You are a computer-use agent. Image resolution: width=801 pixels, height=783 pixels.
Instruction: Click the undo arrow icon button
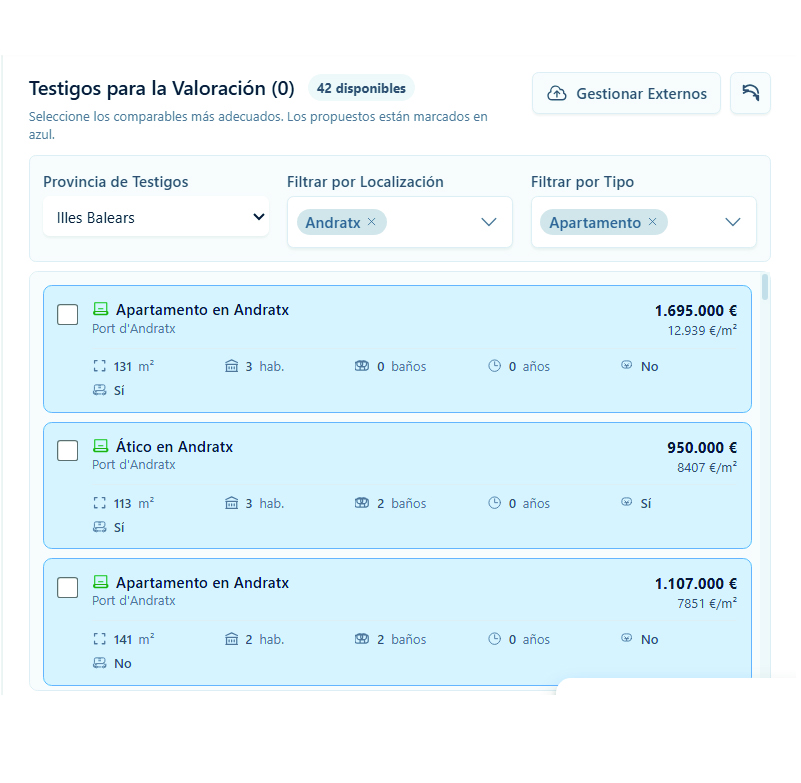tap(750, 93)
